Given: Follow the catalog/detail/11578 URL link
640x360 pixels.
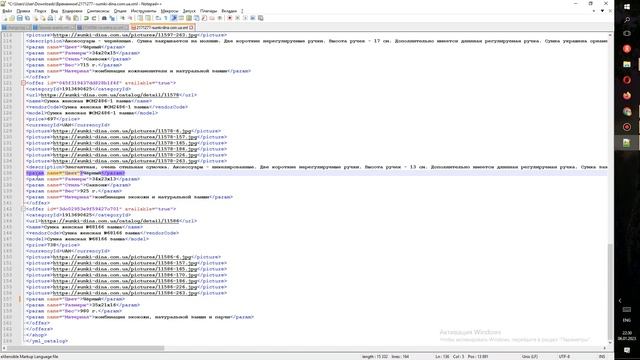Looking at the screenshot, I should tap(110, 95).
